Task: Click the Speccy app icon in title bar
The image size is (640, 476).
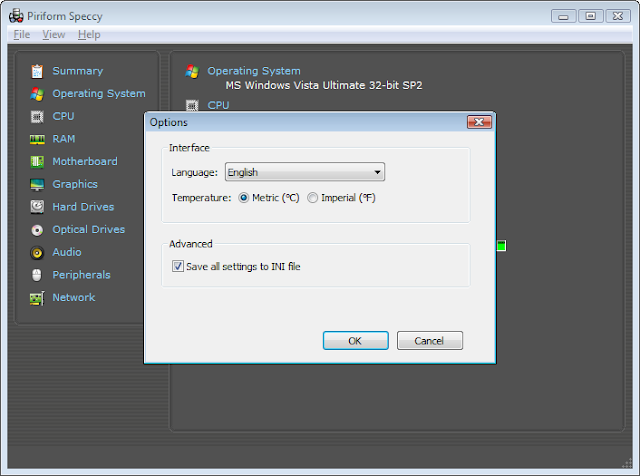Action: tap(16, 16)
